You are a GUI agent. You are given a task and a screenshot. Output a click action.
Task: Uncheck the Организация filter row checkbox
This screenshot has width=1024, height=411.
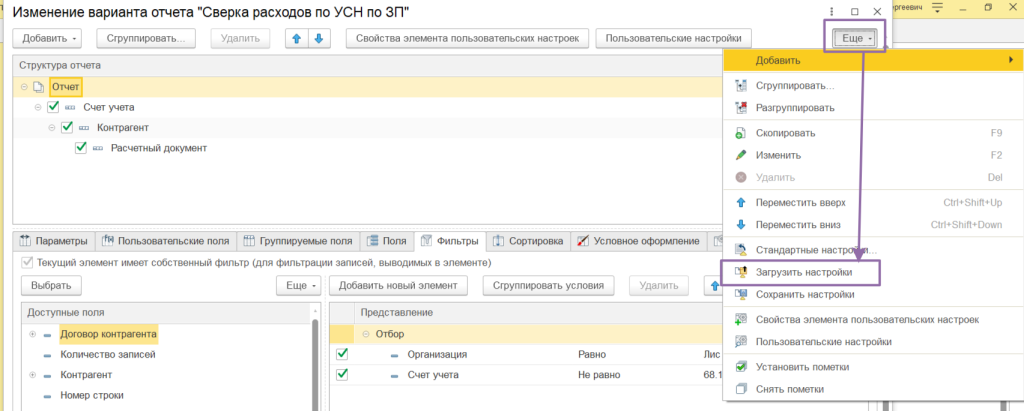click(x=342, y=354)
